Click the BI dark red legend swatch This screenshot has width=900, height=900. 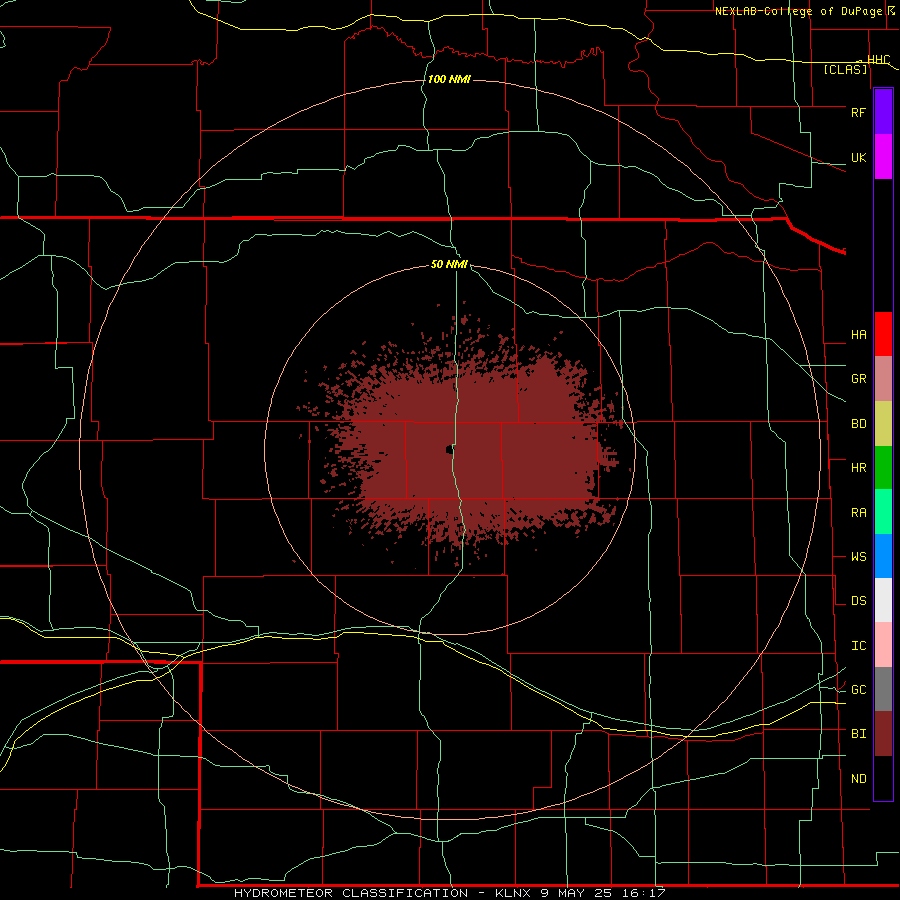click(x=883, y=734)
